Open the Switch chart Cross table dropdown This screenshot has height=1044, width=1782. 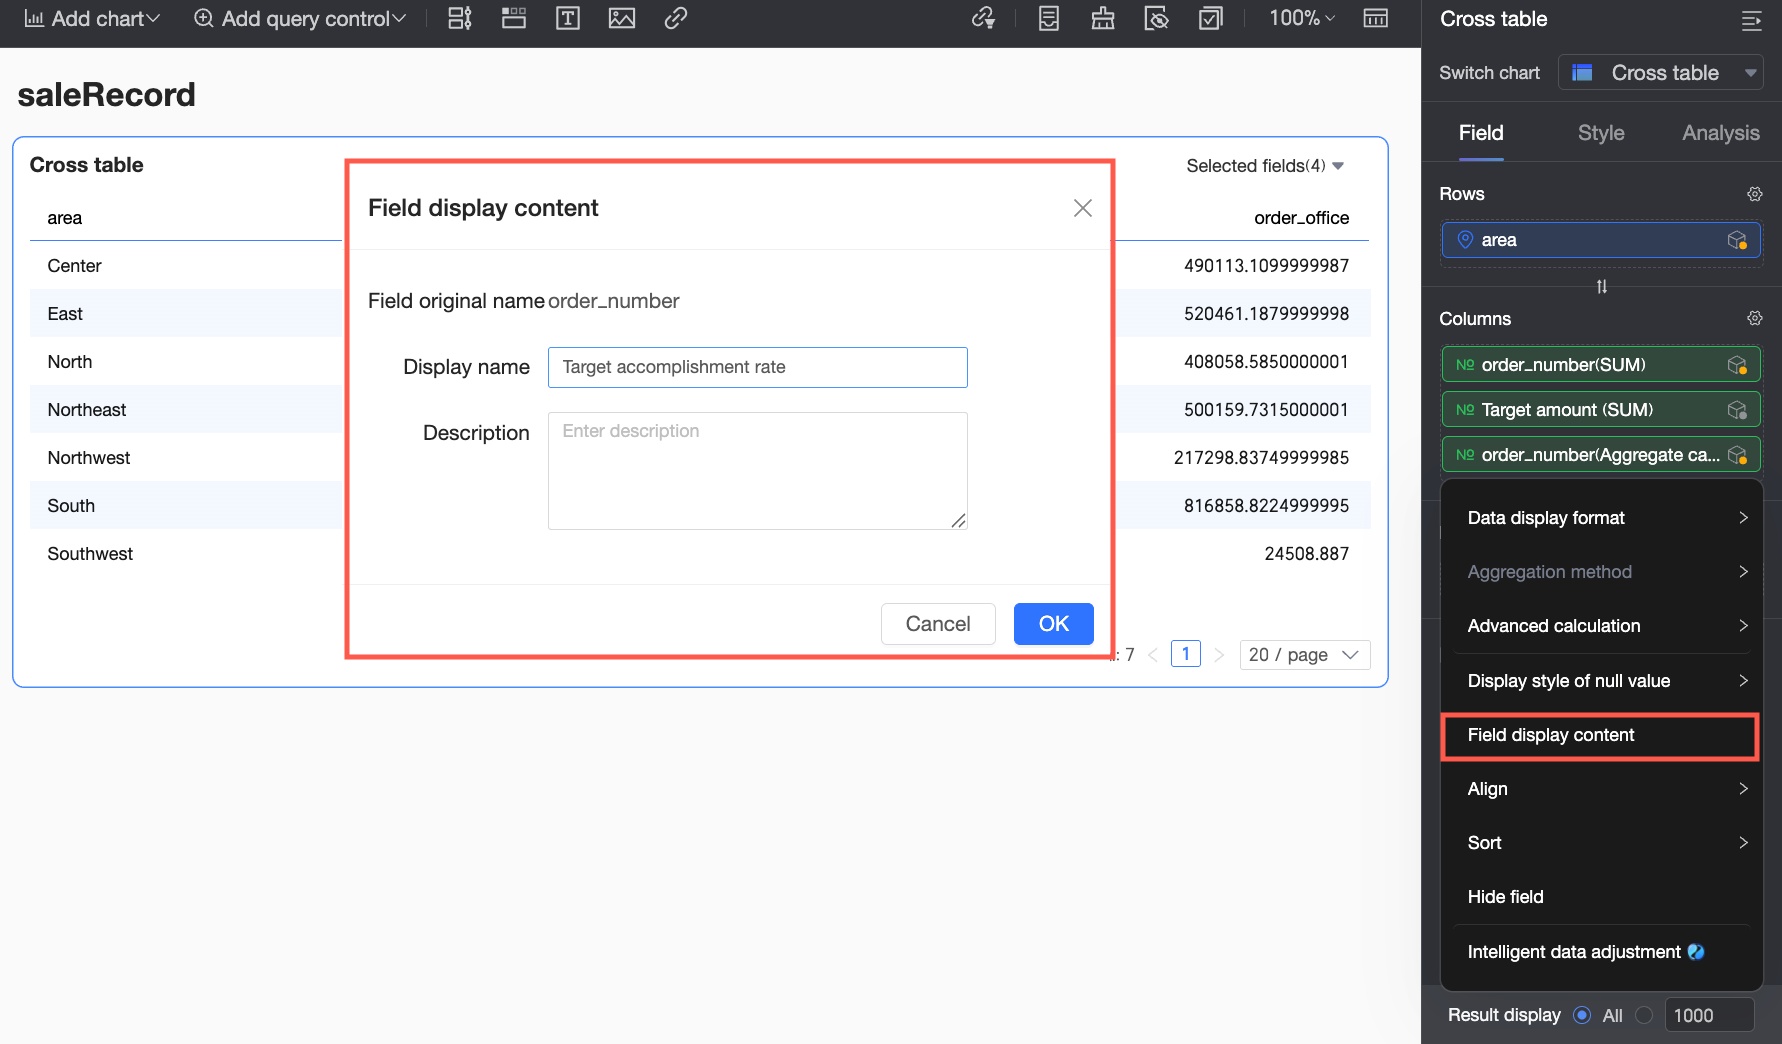pyautogui.click(x=1661, y=73)
